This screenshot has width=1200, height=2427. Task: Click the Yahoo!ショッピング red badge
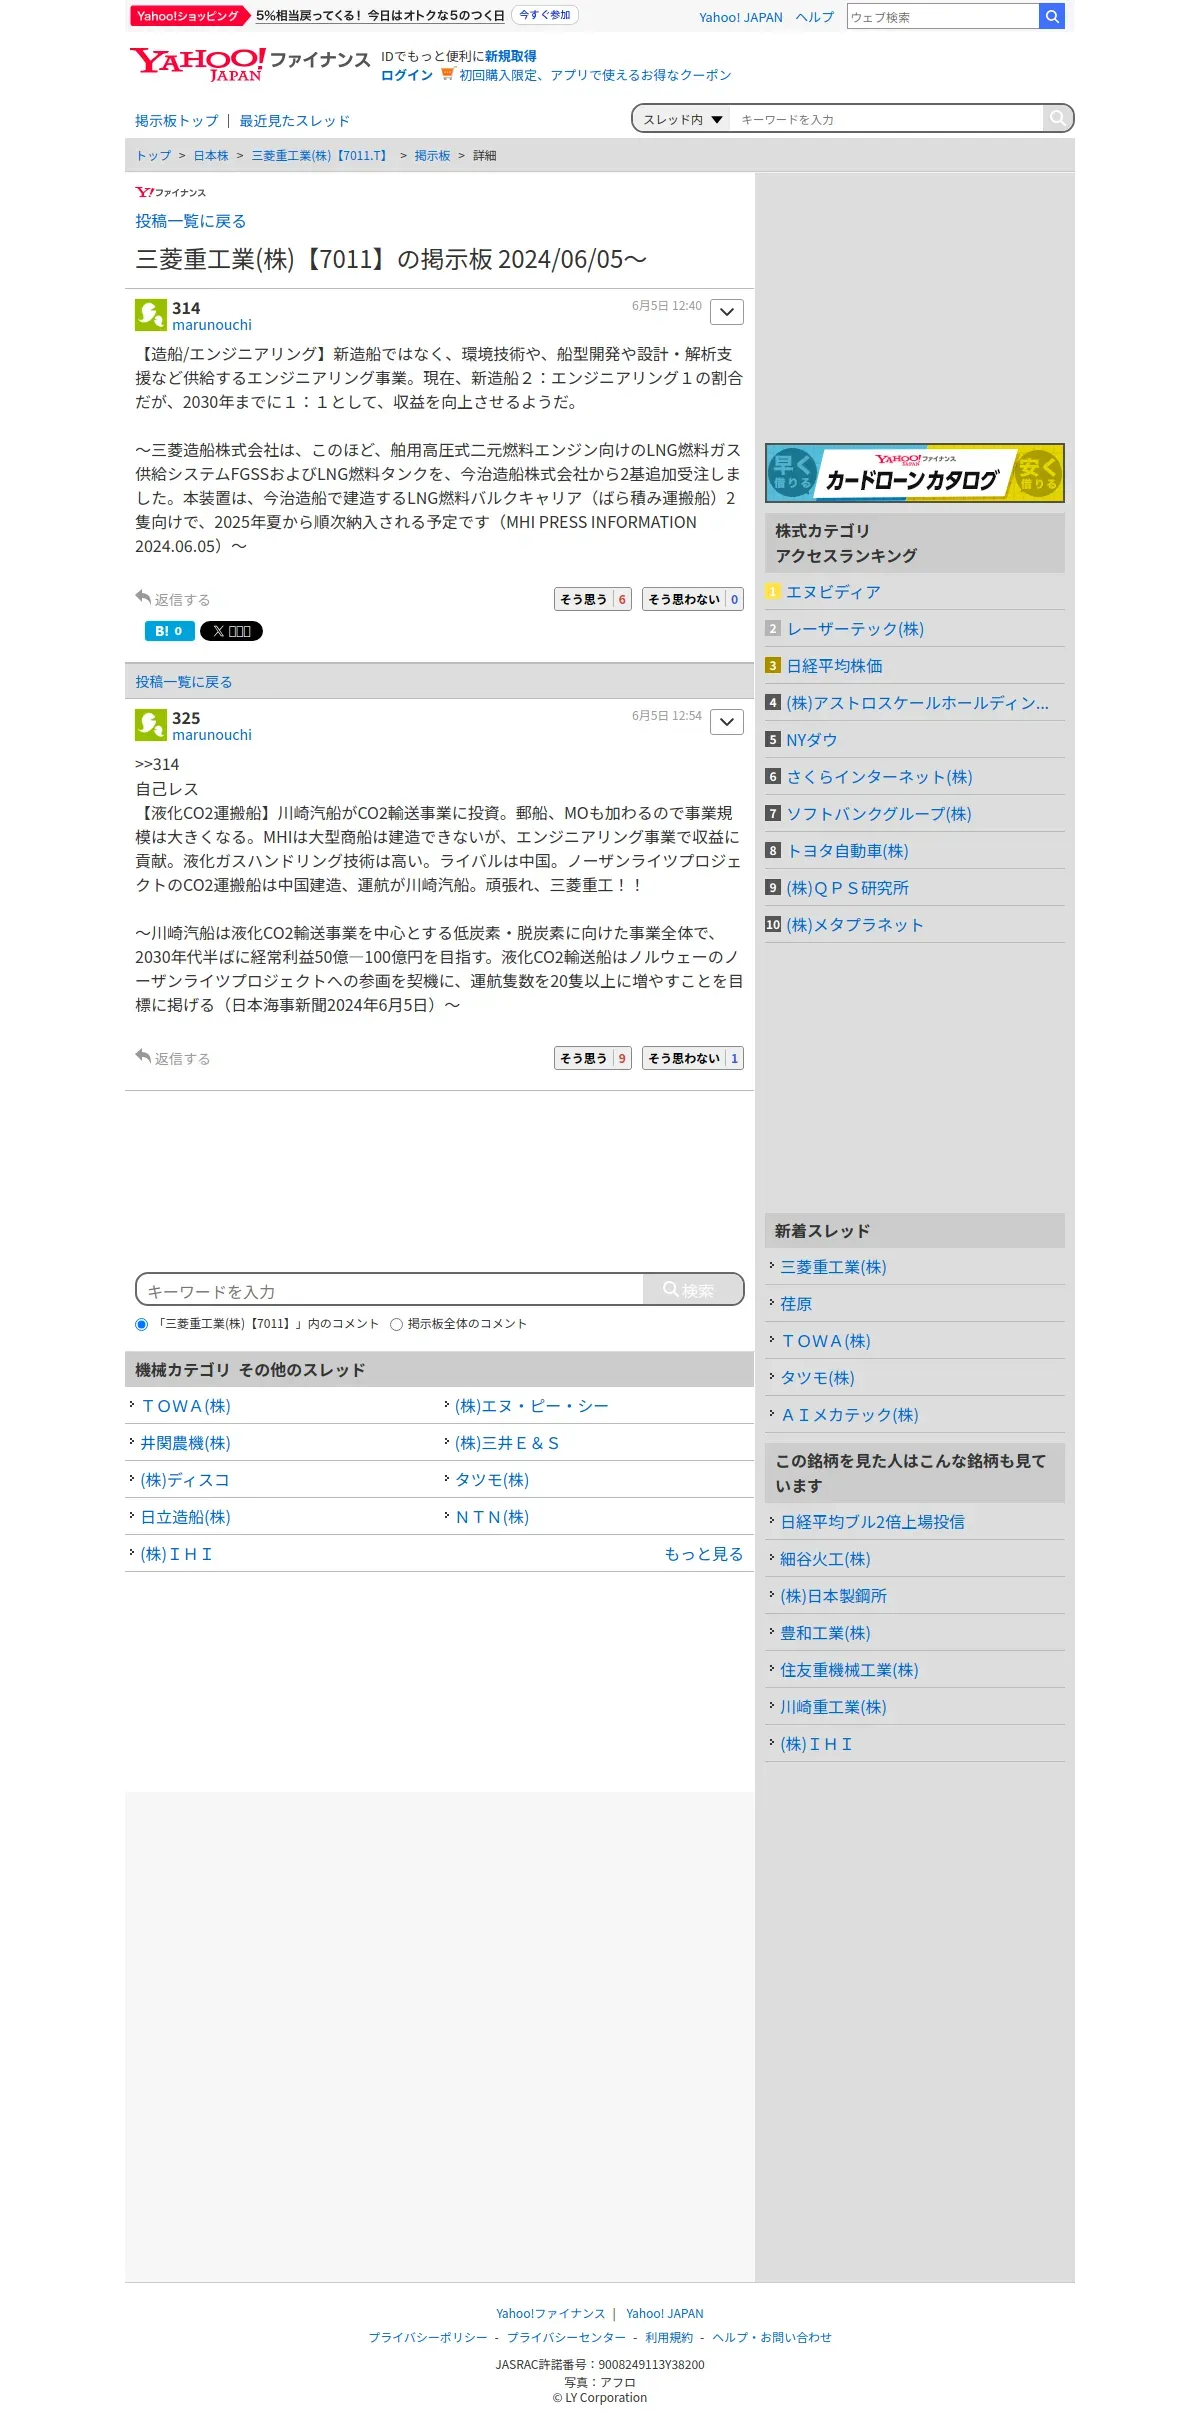(x=188, y=16)
